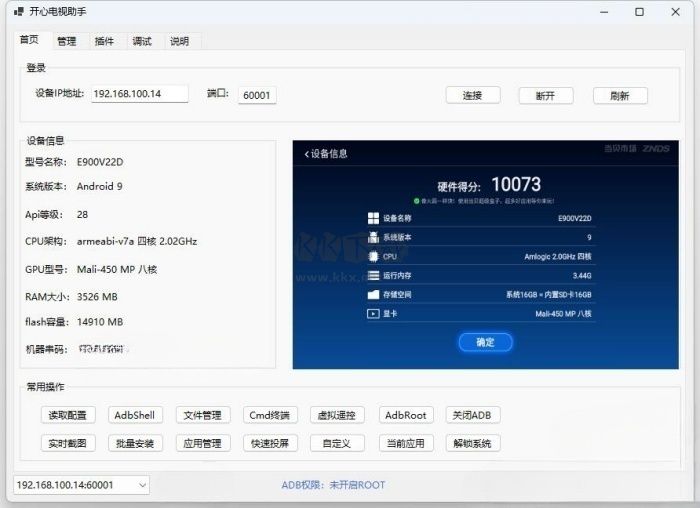Launch Cmd终端
This screenshot has height=508, width=700.
pyautogui.click(x=270, y=415)
